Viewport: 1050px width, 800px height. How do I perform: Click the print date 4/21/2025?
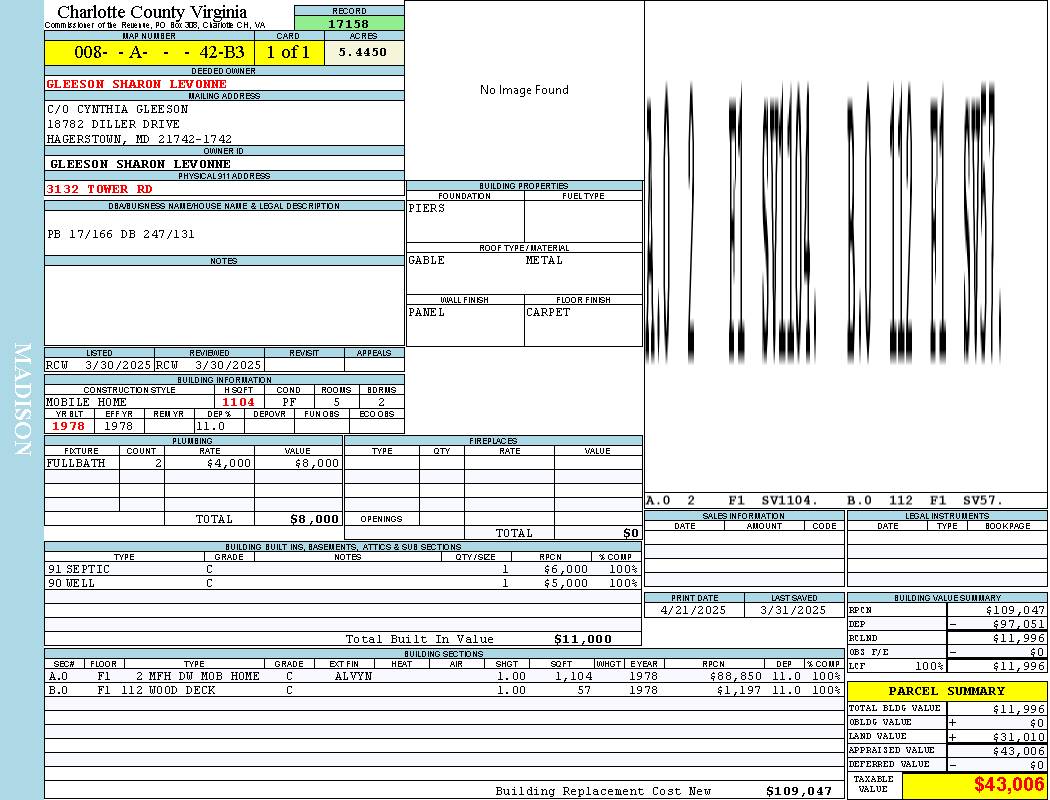(692, 610)
